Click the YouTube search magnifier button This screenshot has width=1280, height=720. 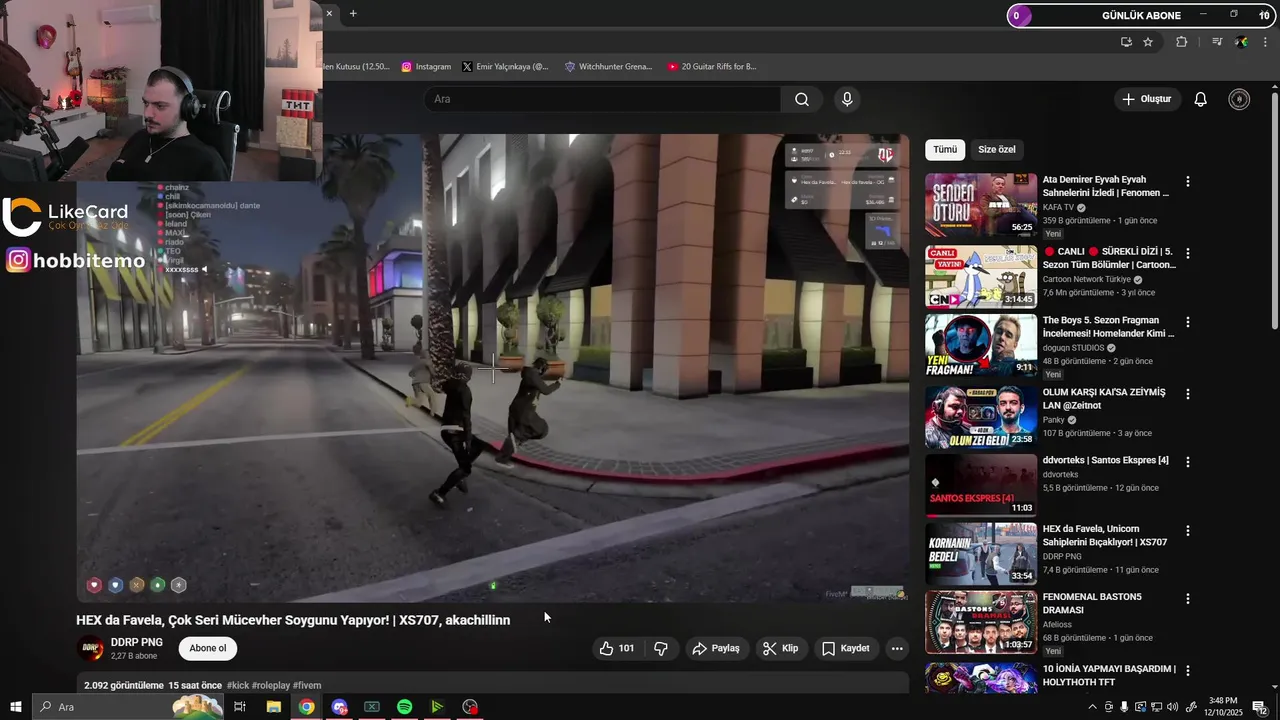click(x=802, y=99)
